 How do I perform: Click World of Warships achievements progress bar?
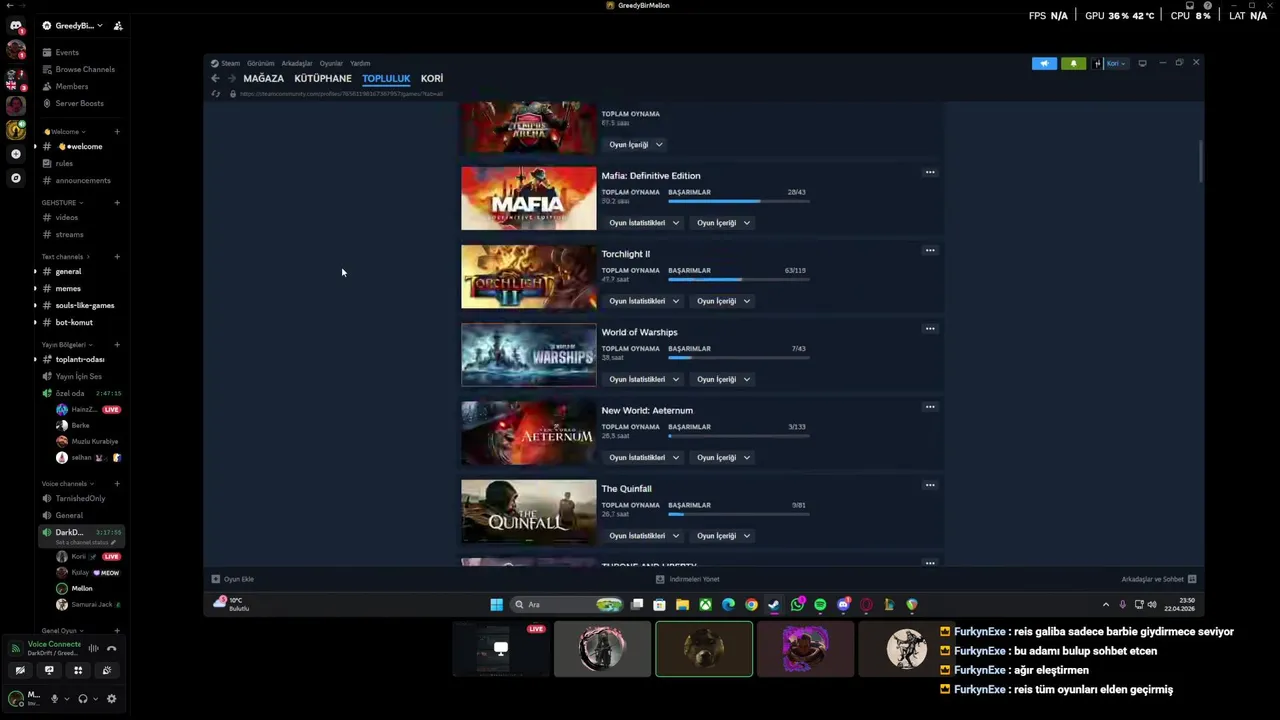coord(739,357)
